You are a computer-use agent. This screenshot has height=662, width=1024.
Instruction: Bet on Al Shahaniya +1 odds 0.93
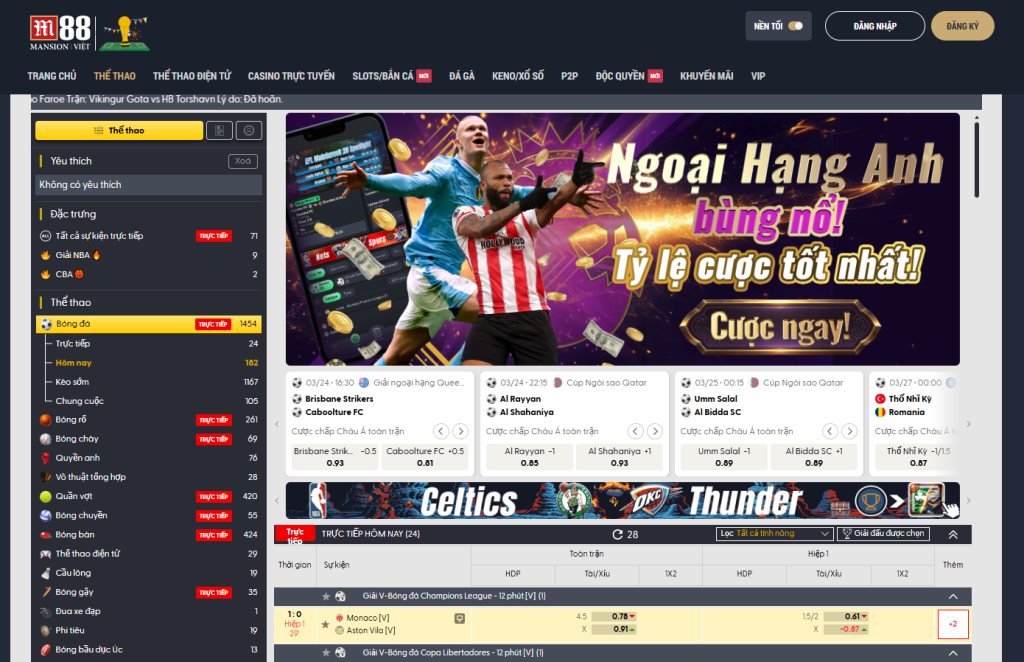(x=620, y=457)
